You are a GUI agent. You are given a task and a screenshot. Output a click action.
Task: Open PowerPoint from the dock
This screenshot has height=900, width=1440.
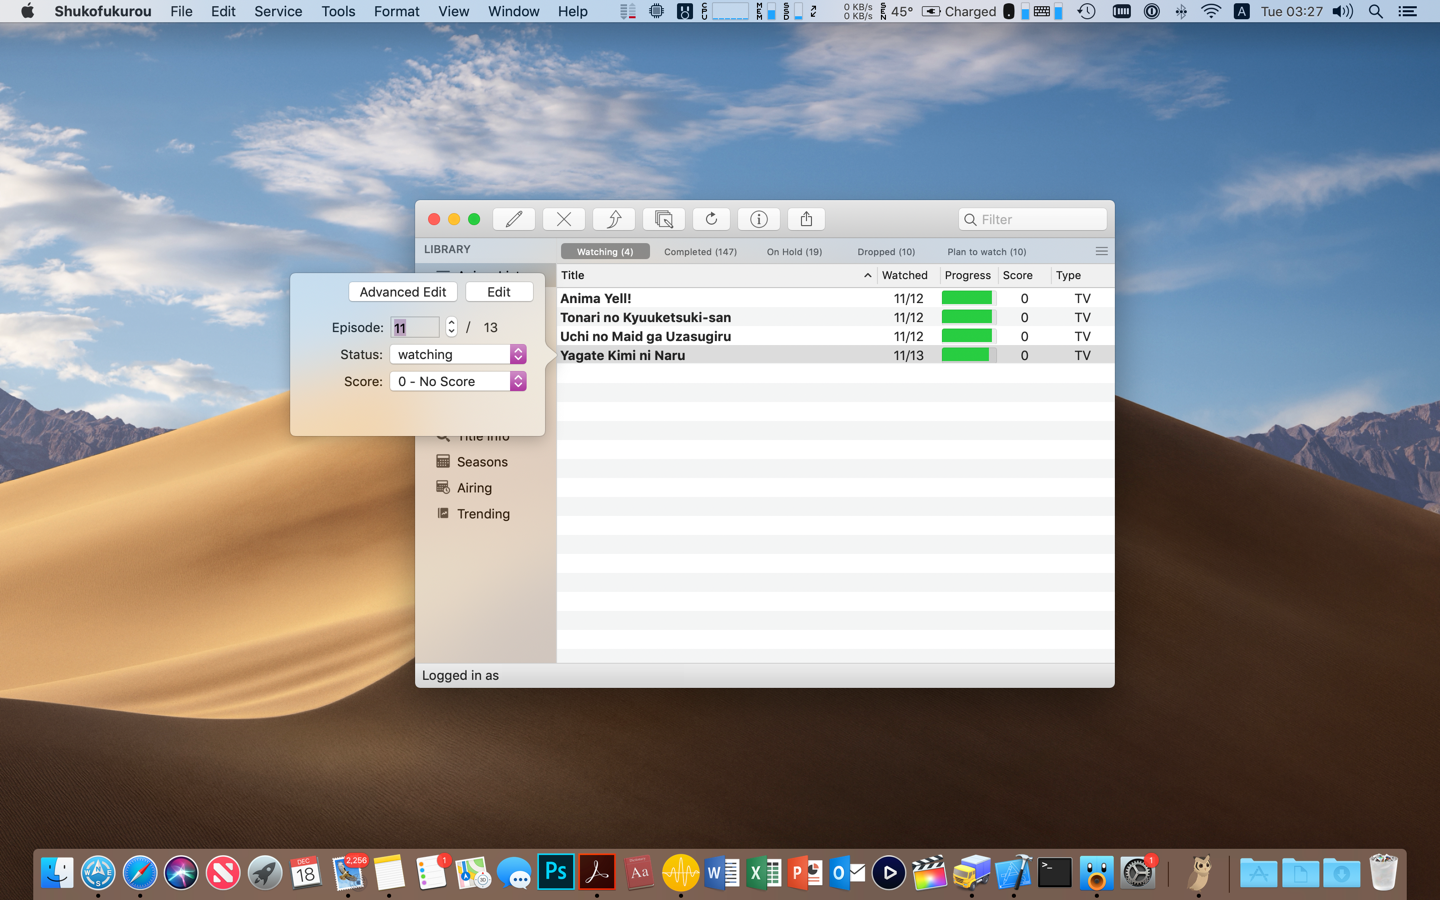[x=805, y=872]
